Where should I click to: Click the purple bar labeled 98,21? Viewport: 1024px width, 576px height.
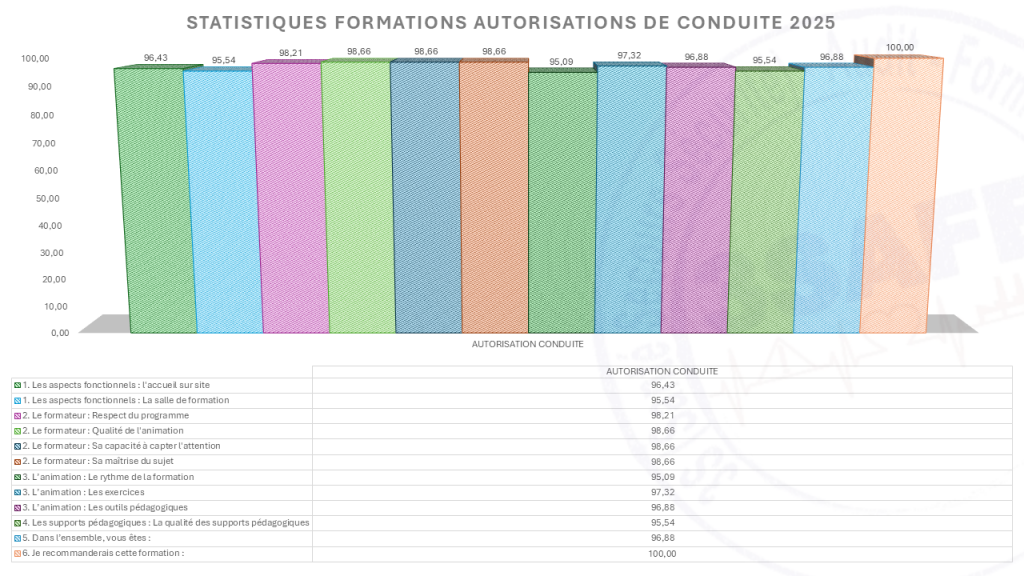point(291,197)
